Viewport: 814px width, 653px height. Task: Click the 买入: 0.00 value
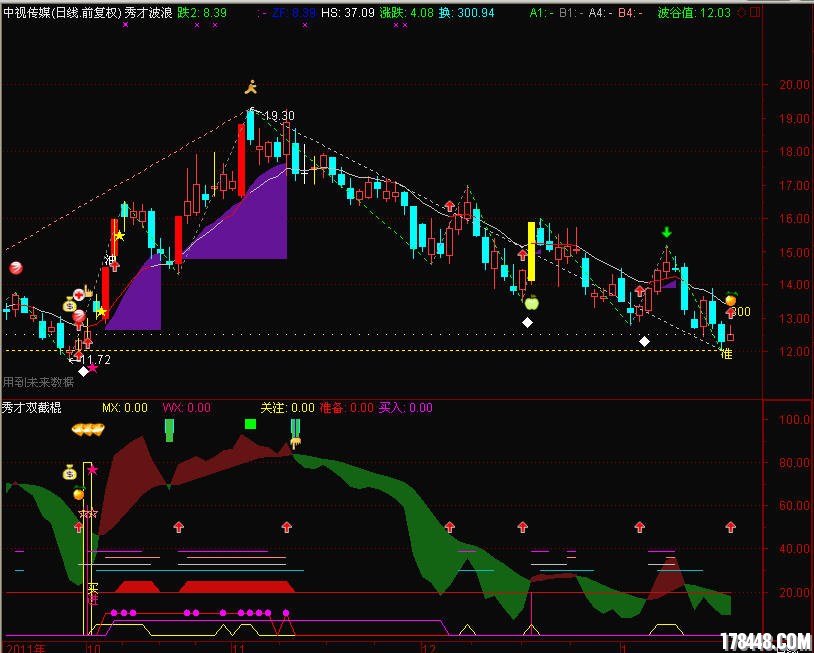405,408
